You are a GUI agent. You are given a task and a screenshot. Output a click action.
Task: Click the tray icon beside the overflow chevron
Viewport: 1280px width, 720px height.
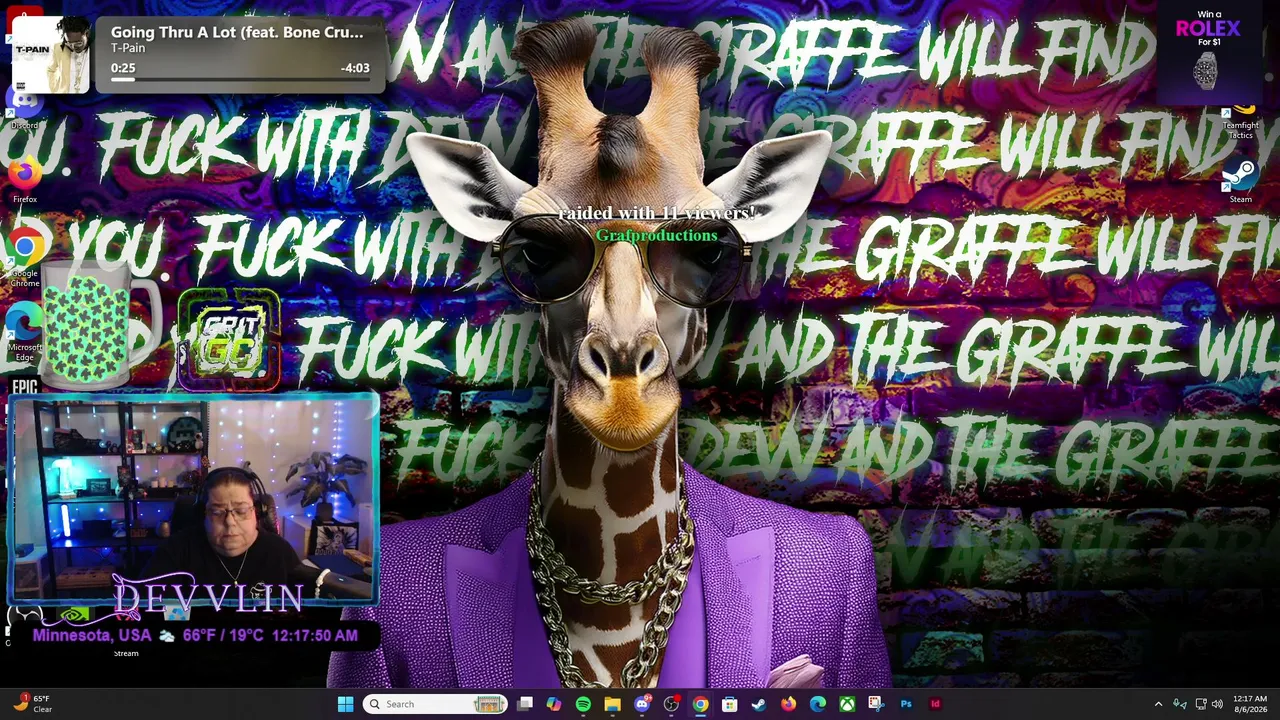click(1179, 704)
